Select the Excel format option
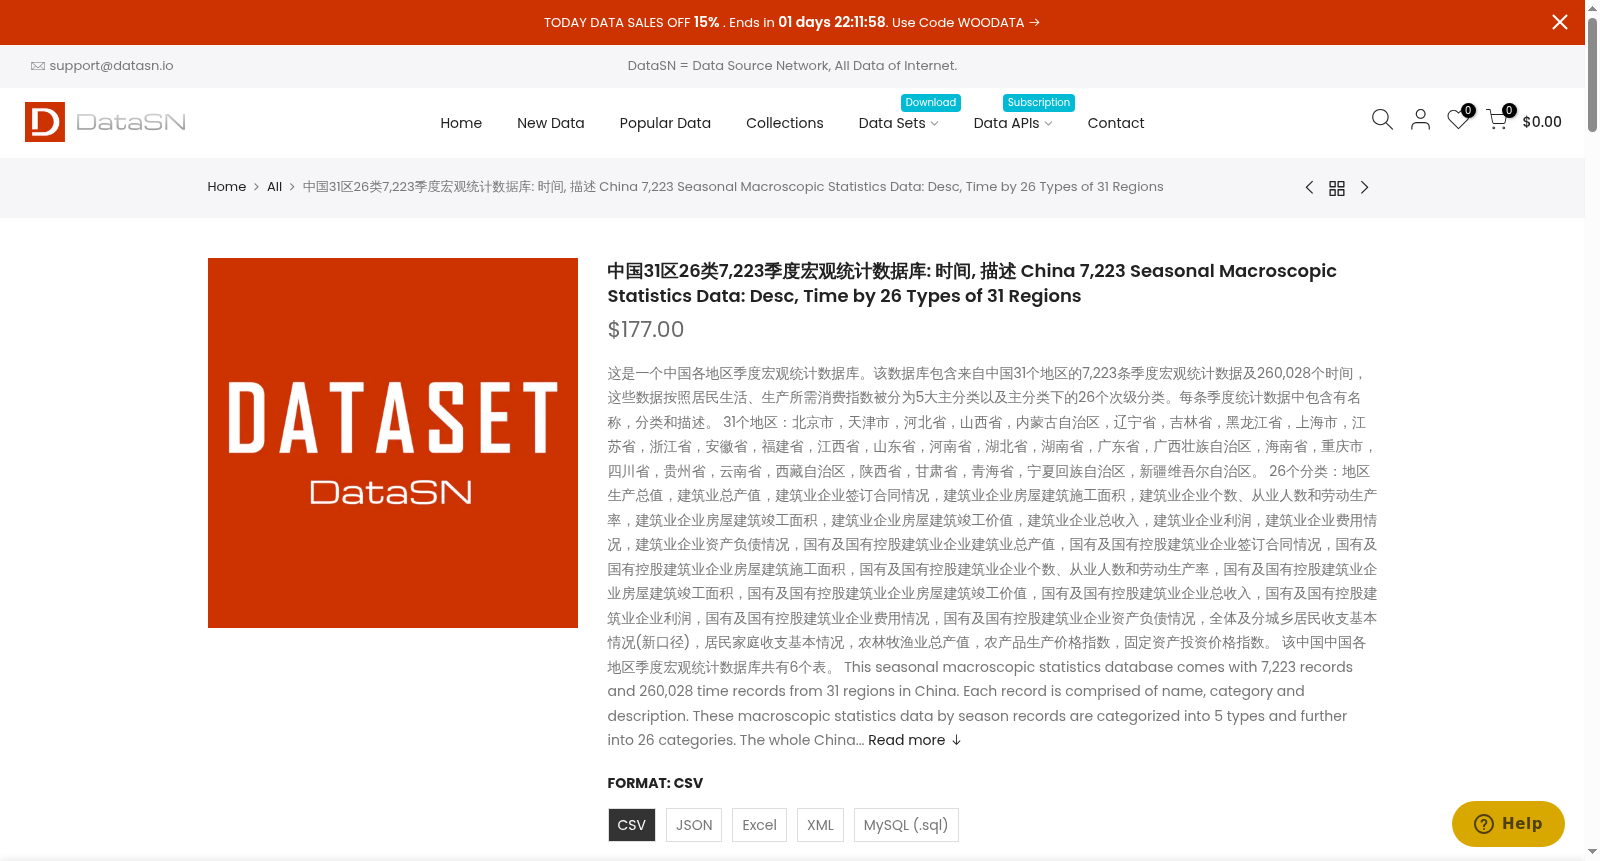 759,825
